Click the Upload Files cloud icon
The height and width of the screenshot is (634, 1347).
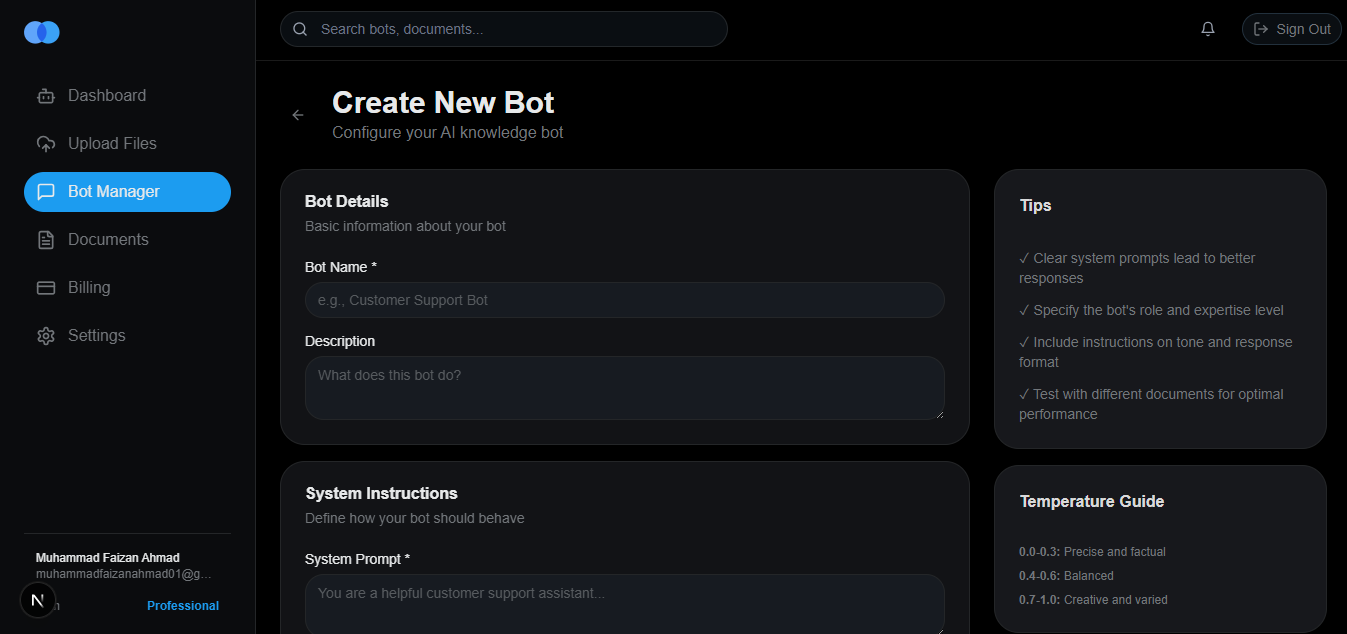46,143
